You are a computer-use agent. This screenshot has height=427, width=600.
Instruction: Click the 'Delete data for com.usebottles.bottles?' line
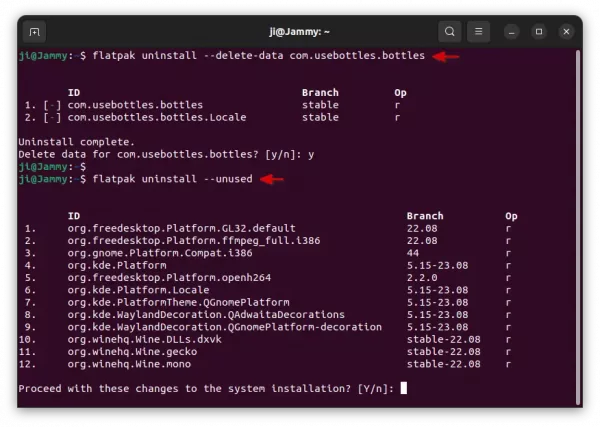[158, 154]
